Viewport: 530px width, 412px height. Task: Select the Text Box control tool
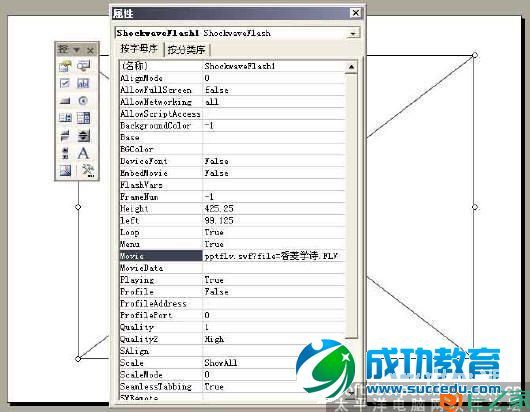(x=83, y=83)
